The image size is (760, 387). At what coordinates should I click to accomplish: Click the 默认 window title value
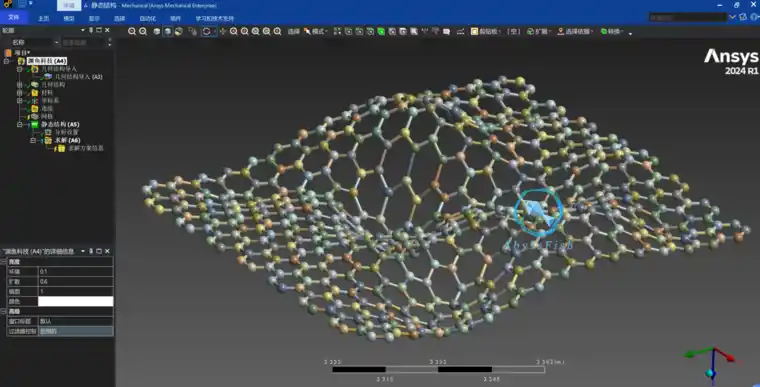pos(76,321)
